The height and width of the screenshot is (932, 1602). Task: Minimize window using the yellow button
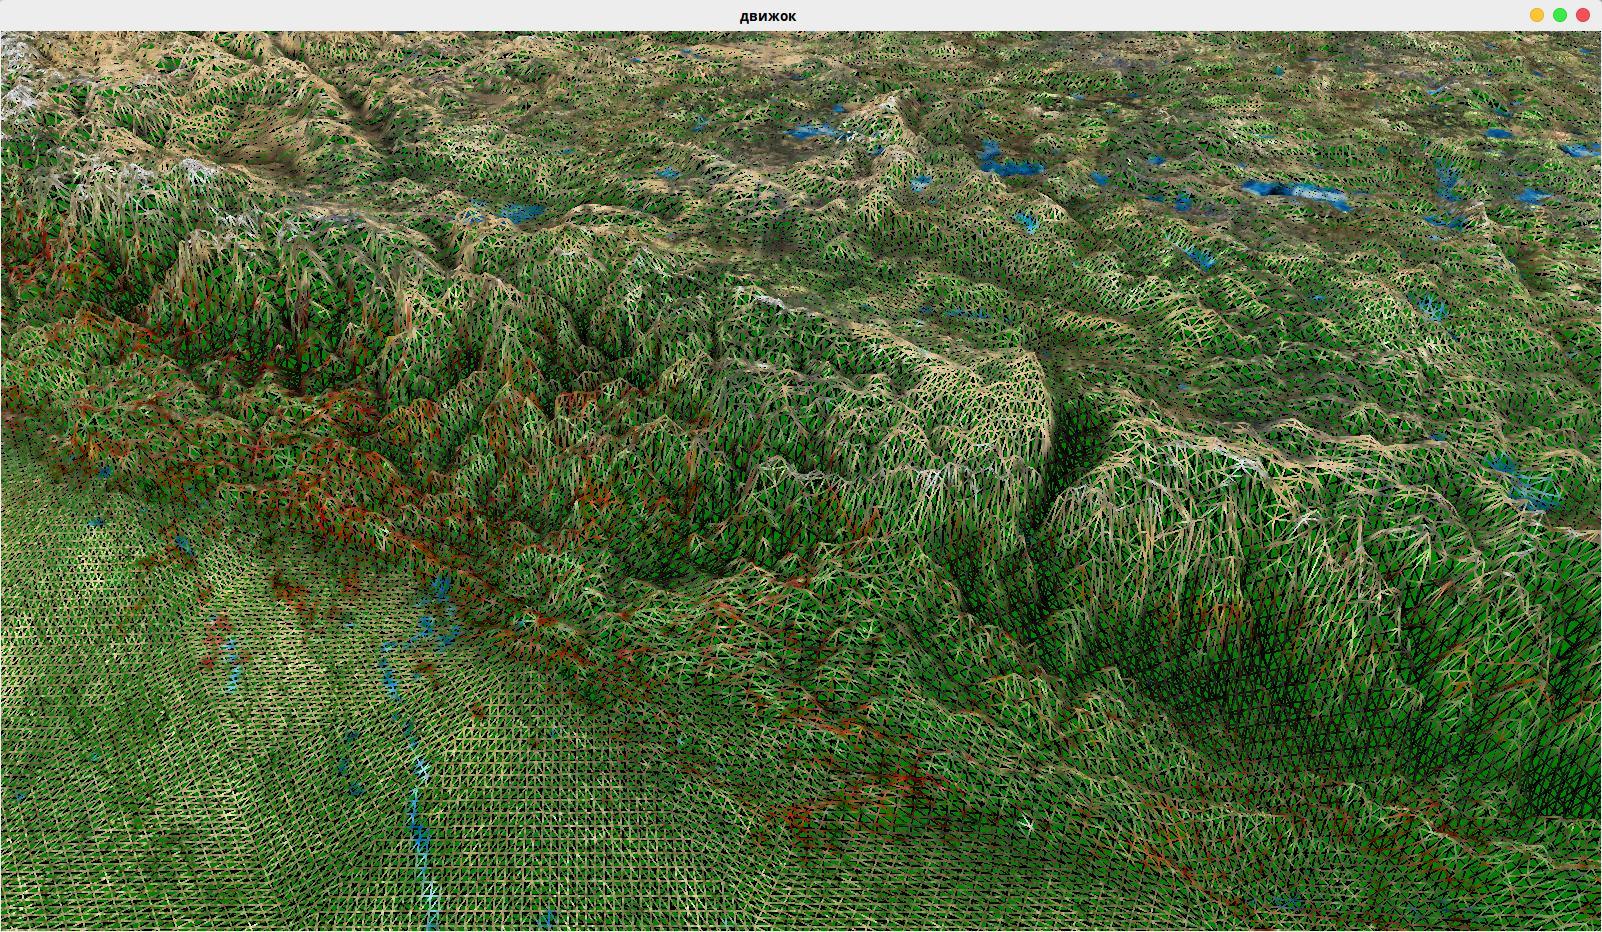click(x=1537, y=15)
